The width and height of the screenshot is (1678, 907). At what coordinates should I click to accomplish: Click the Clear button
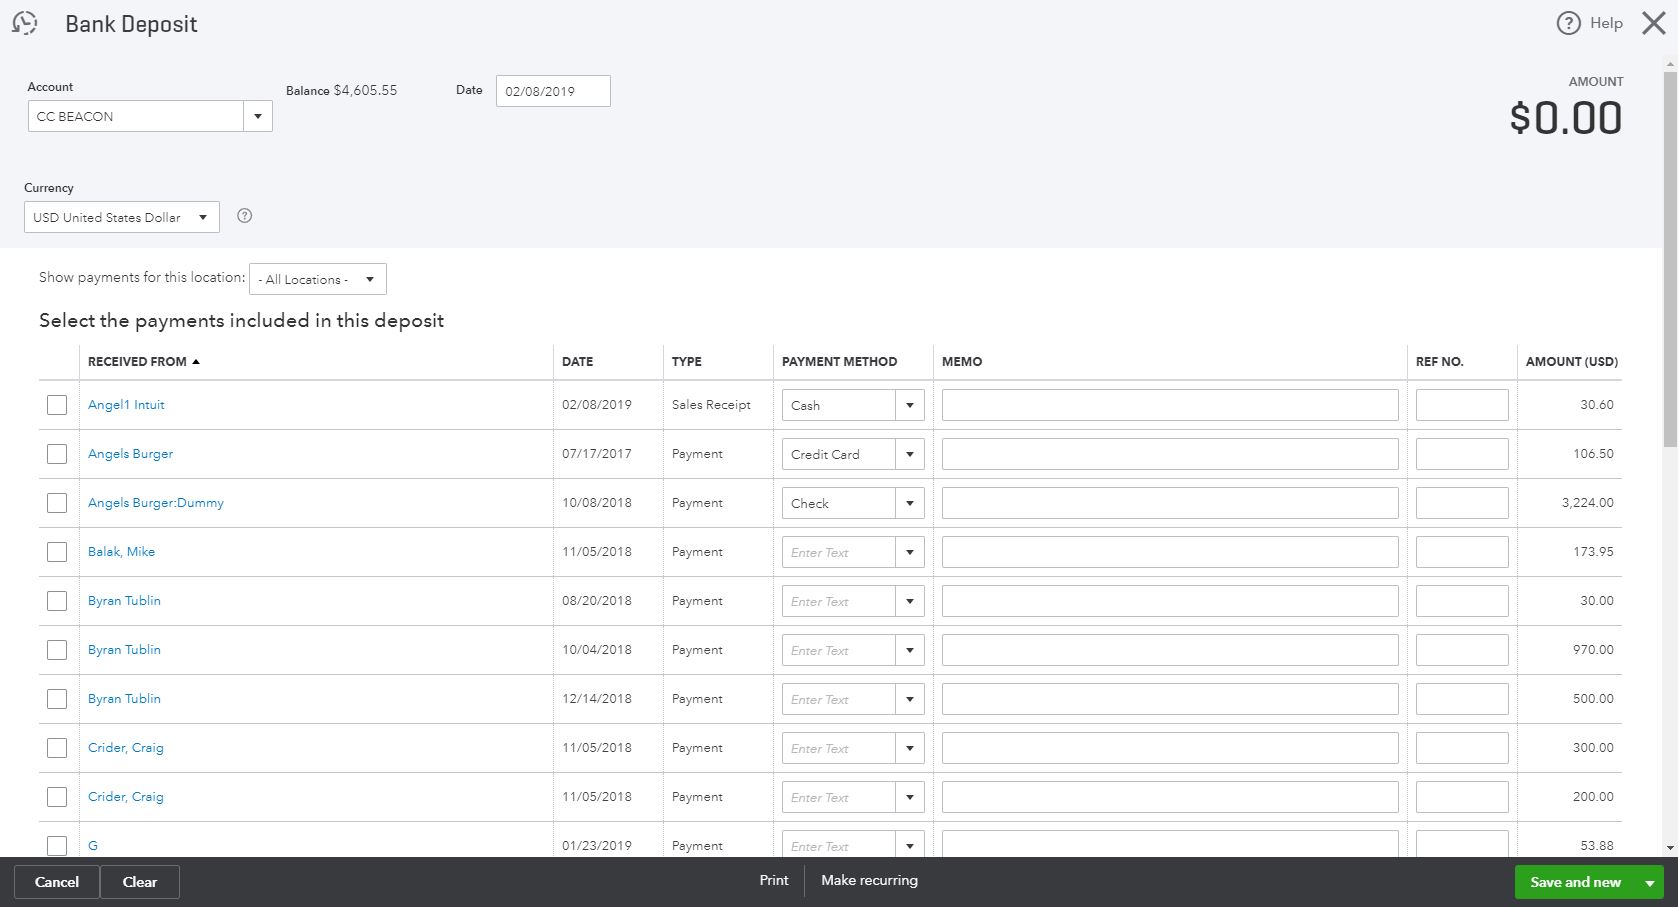(x=139, y=882)
